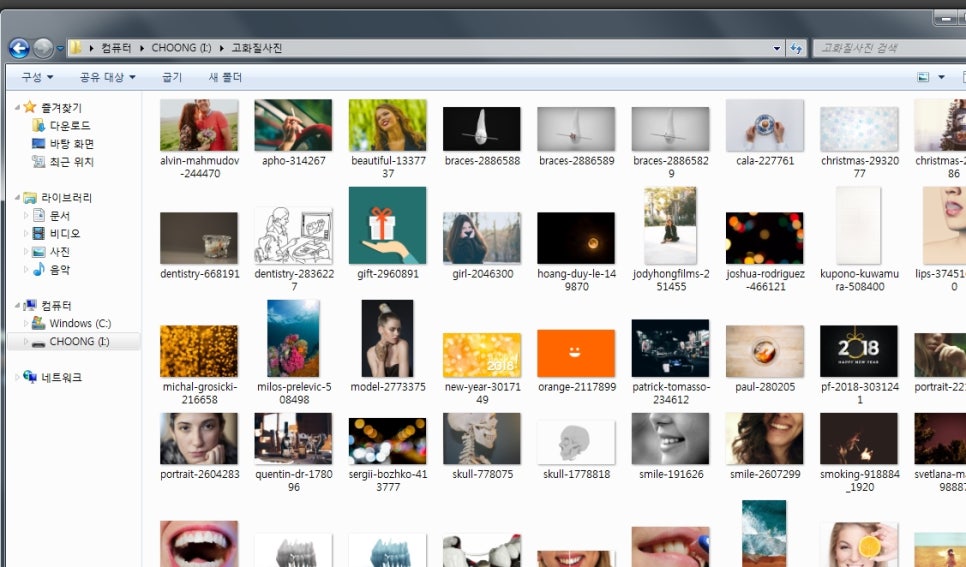The image size is (966, 567).
Task: Click the file name sergii-bozhko-413777
Action: click(388, 480)
